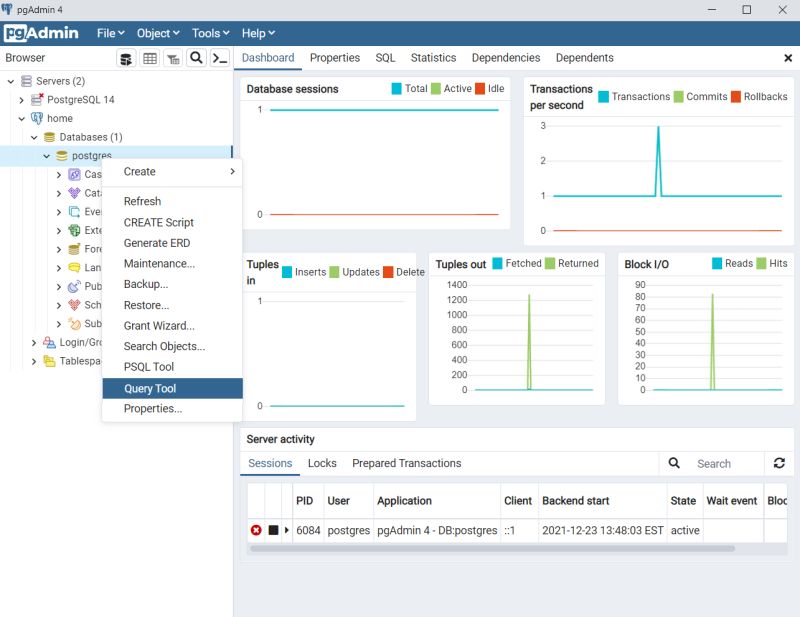The height and width of the screenshot is (617, 800).
Task: Click PostgreSQL 14 disconnected server icon
Action: tap(37, 100)
